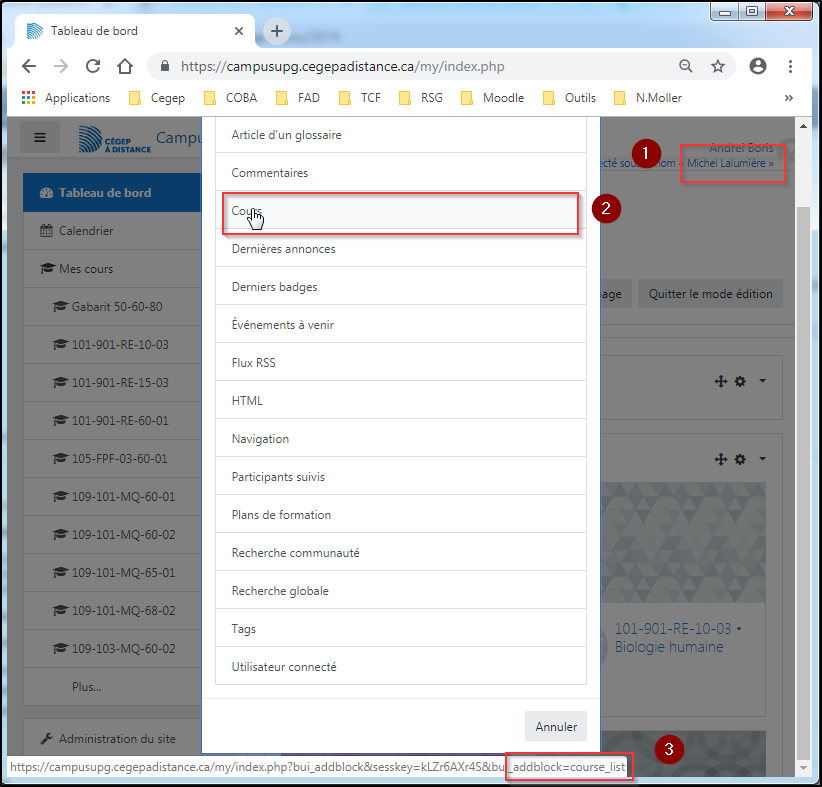Click the zoom magnifier icon in address bar
The height and width of the screenshot is (787, 822).
point(686,67)
